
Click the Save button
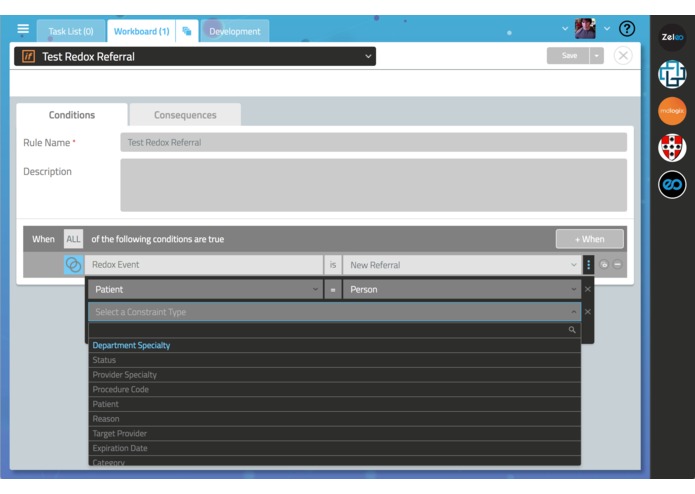(x=569, y=56)
